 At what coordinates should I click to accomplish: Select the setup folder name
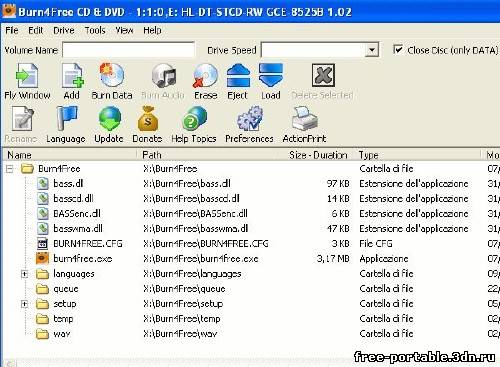click(65, 304)
